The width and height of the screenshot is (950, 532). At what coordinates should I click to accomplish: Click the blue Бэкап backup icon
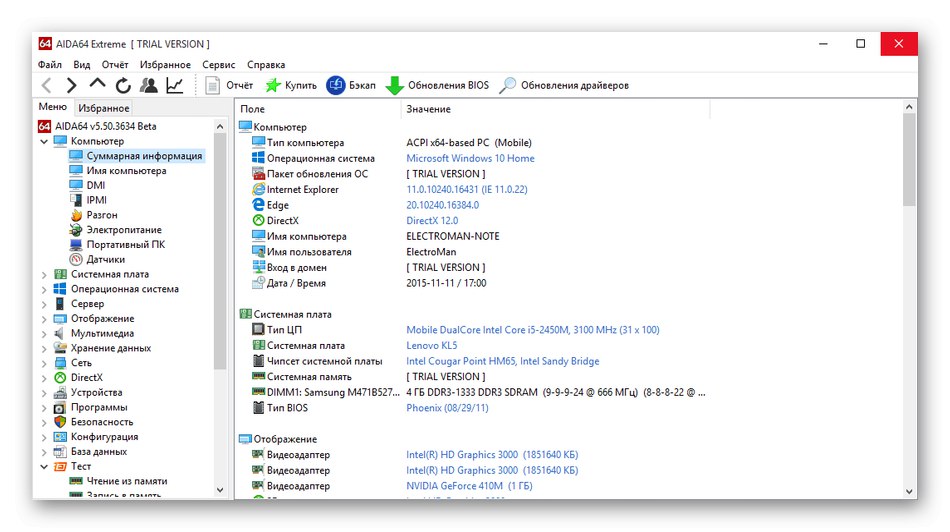336,85
